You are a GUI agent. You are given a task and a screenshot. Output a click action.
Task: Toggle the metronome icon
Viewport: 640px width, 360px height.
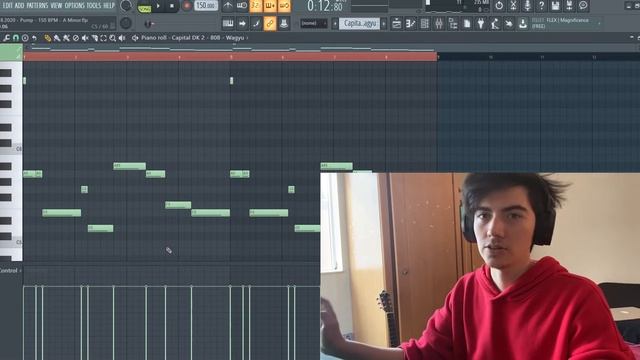point(228,6)
